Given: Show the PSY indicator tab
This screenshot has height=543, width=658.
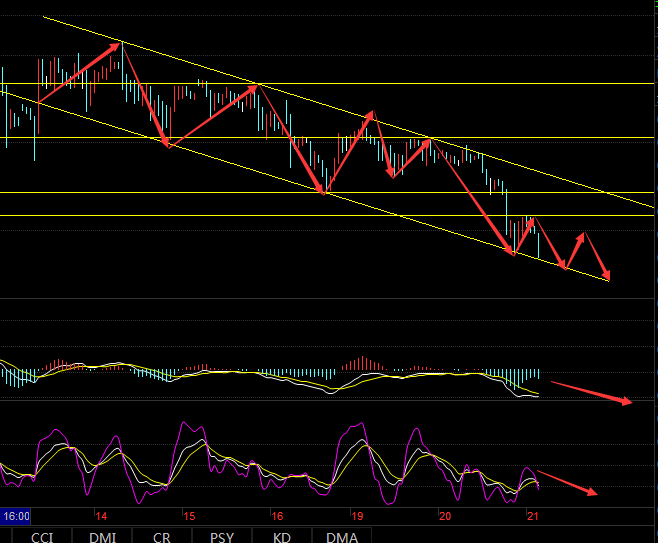Looking at the screenshot, I should (x=222, y=536).
